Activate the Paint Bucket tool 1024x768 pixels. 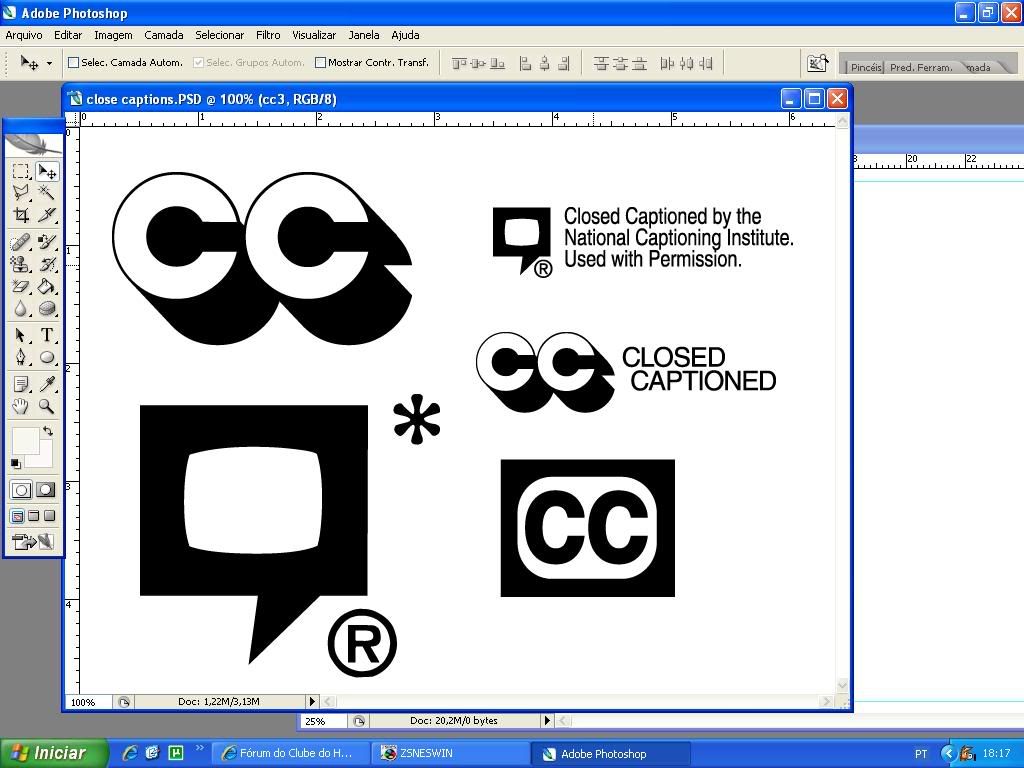[x=46, y=287]
